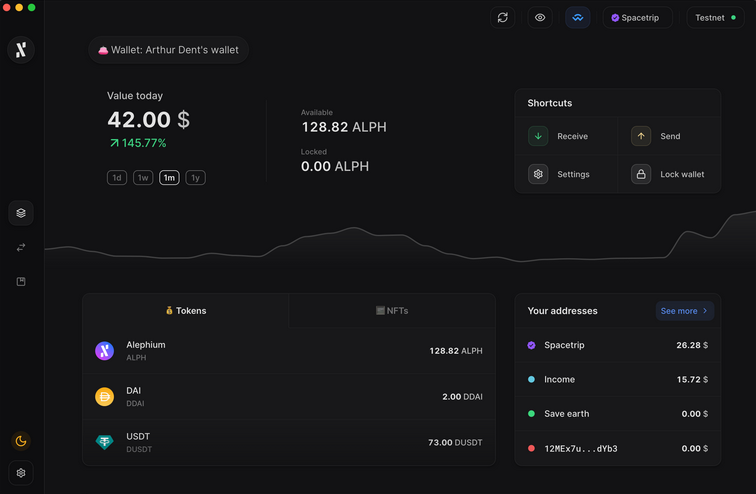
Task: Click the blue Income color dot
Action: (x=531, y=379)
